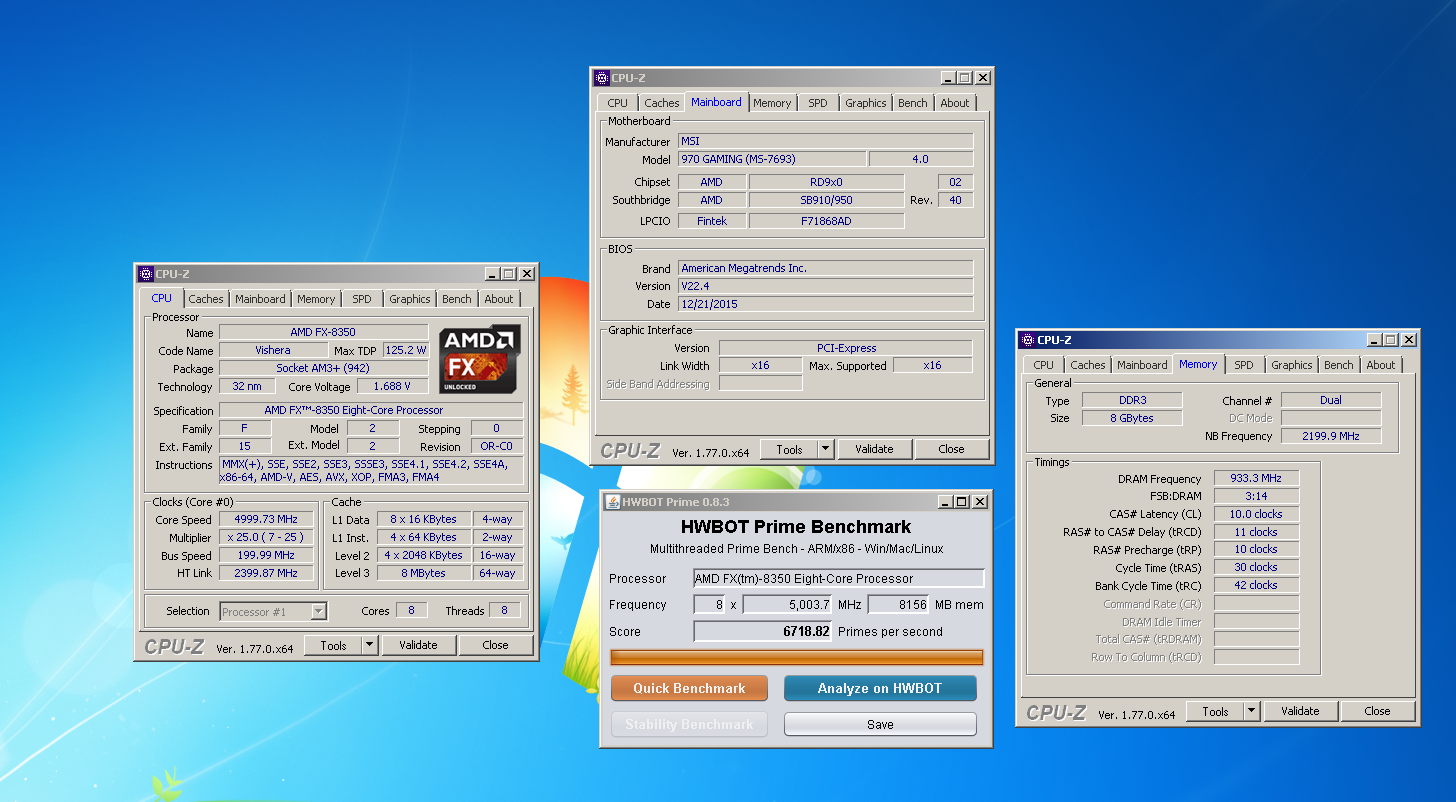Viewport: 1456px width, 802px height.
Task: Open Mainboard tab in CPU window
Action: [x=260, y=299]
